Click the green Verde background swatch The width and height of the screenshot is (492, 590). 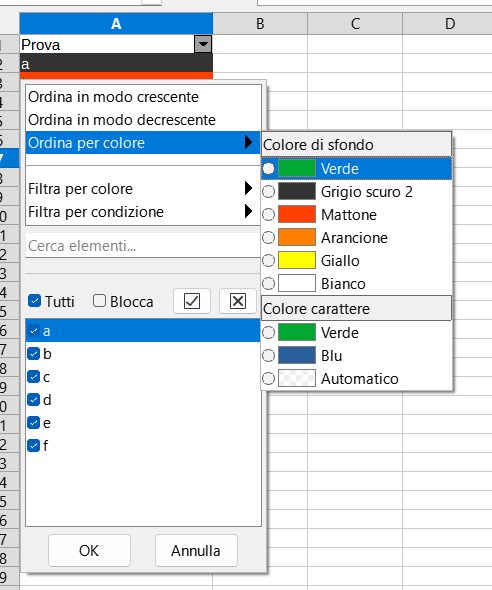coord(297,168)
